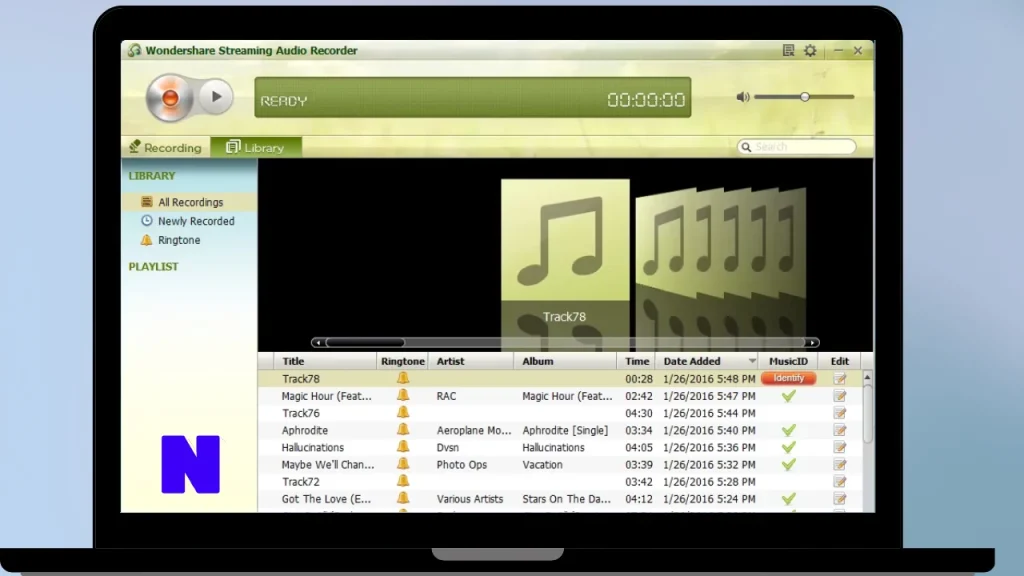The height and width of the screenshot is (576, 1024).
Task: Mute audio via the speaker icon
Action: 743,97
